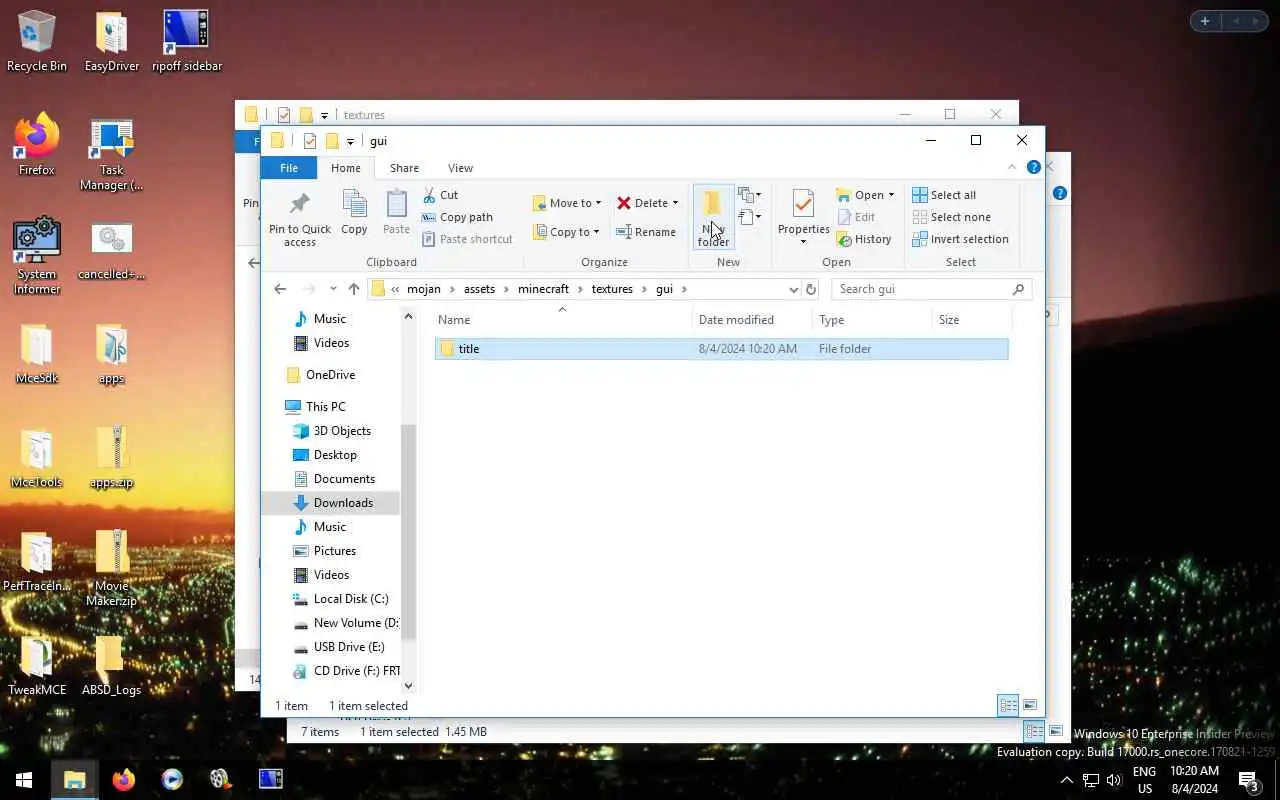The height and width of the screenshot is (800, 1280).
Task: Sort by the Type column header
Action: 872,320
